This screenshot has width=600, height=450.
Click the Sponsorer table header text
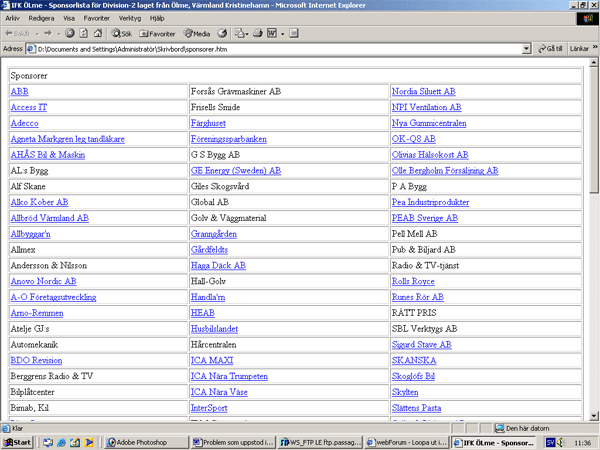(x=29, y=76)
